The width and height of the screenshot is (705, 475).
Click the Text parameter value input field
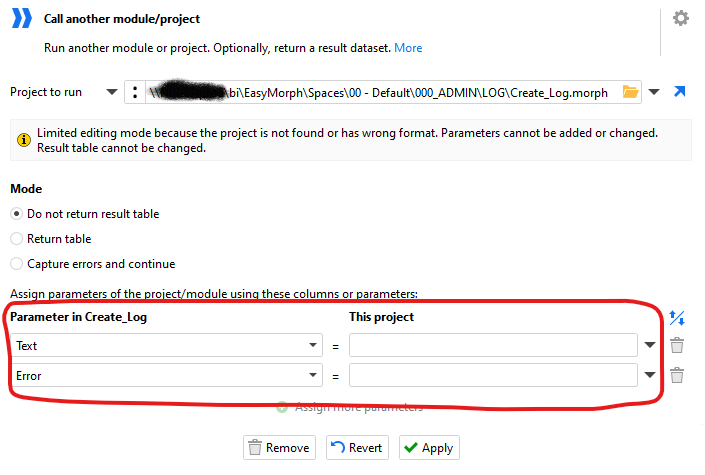point(493,345)
